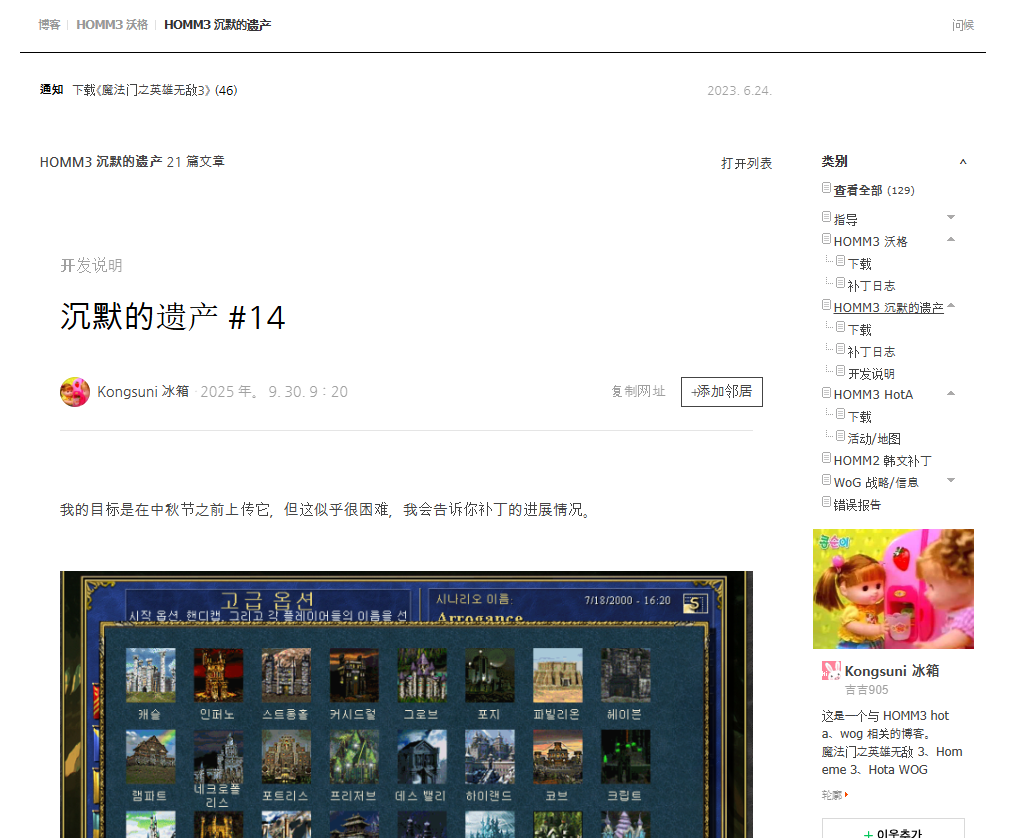Expand the WoG 战略/信息 category arrow

point(951,481)
